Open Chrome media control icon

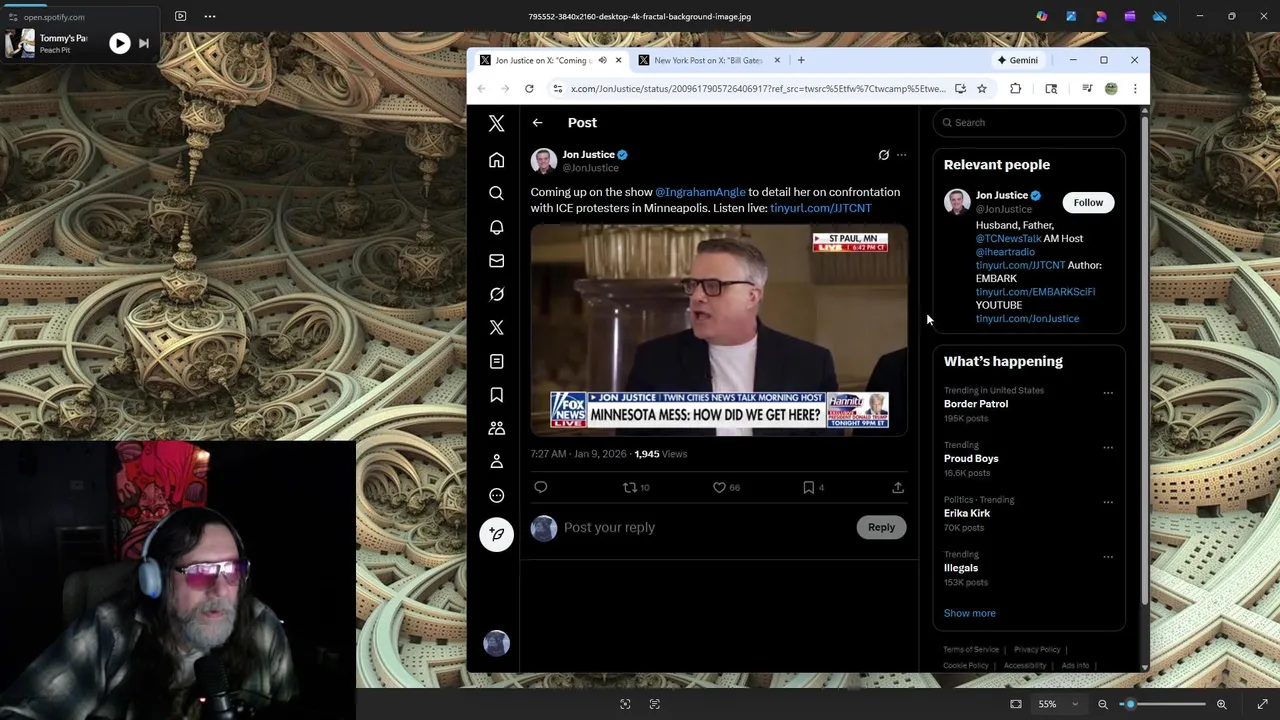click(1087, 88)
